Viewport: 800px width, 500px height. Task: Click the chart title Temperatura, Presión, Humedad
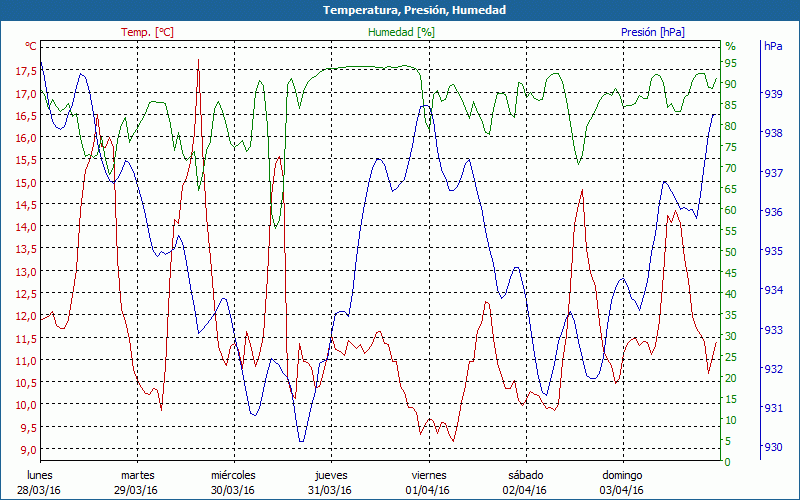[x=400, y=10]
